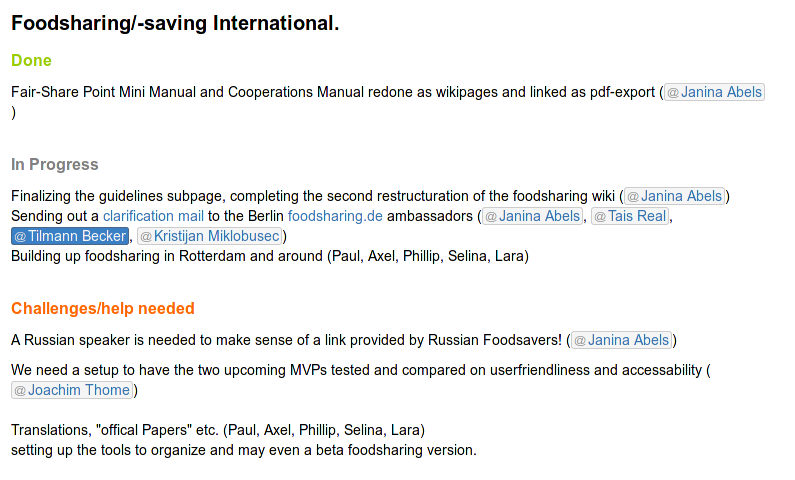Click @Janina Abels after Russian Foodsavers sentence

coord(622,340)
